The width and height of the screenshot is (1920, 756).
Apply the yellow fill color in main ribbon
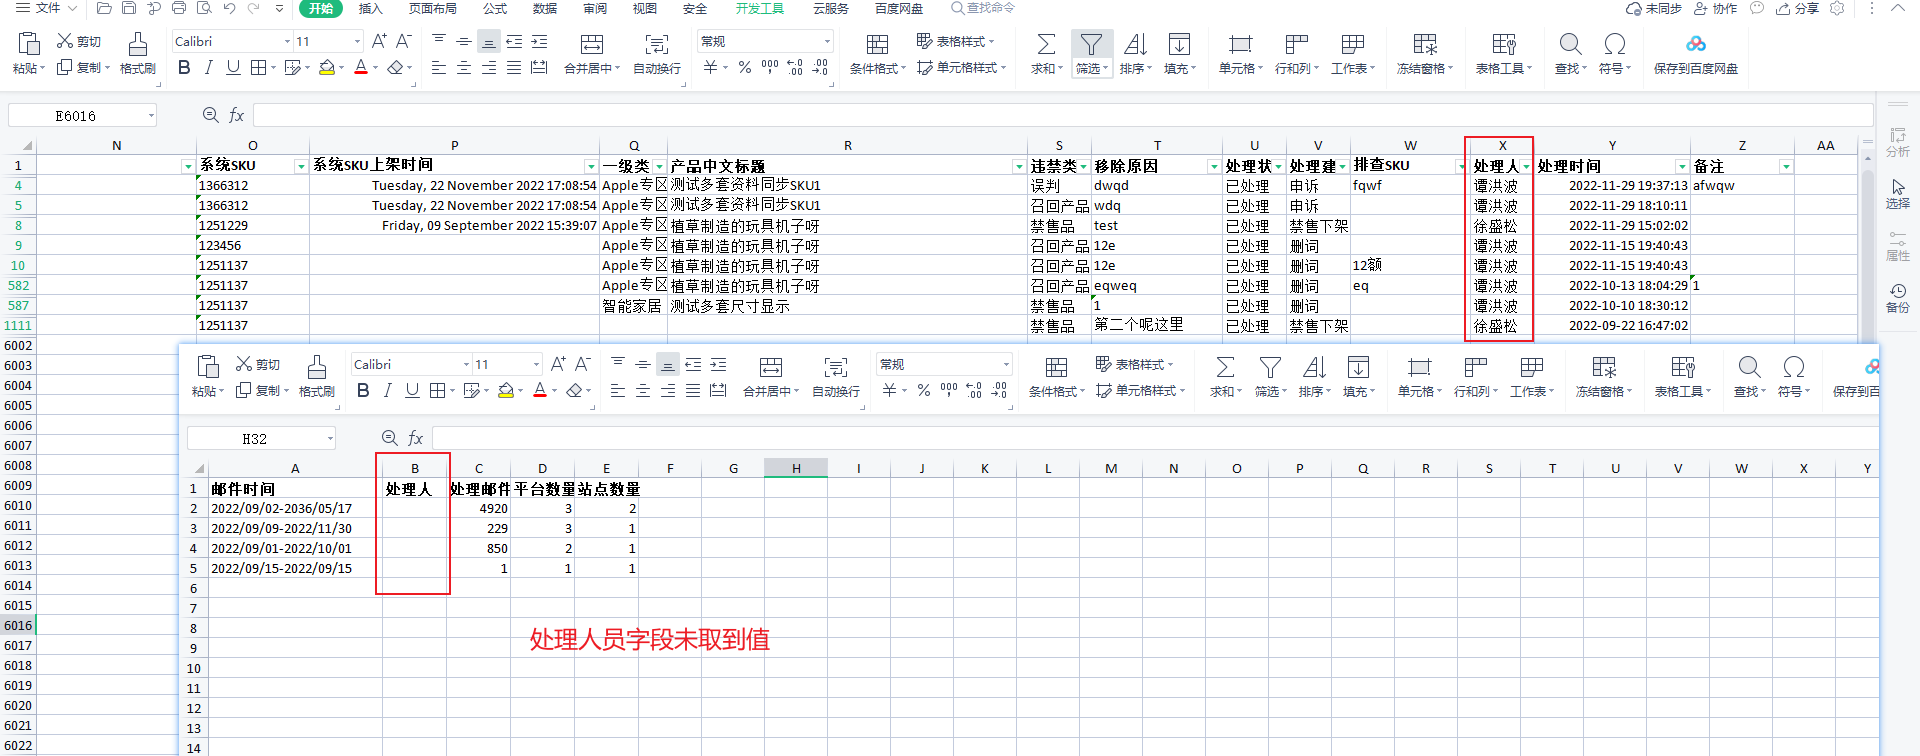pyautogui.click(x=327, y=67)
